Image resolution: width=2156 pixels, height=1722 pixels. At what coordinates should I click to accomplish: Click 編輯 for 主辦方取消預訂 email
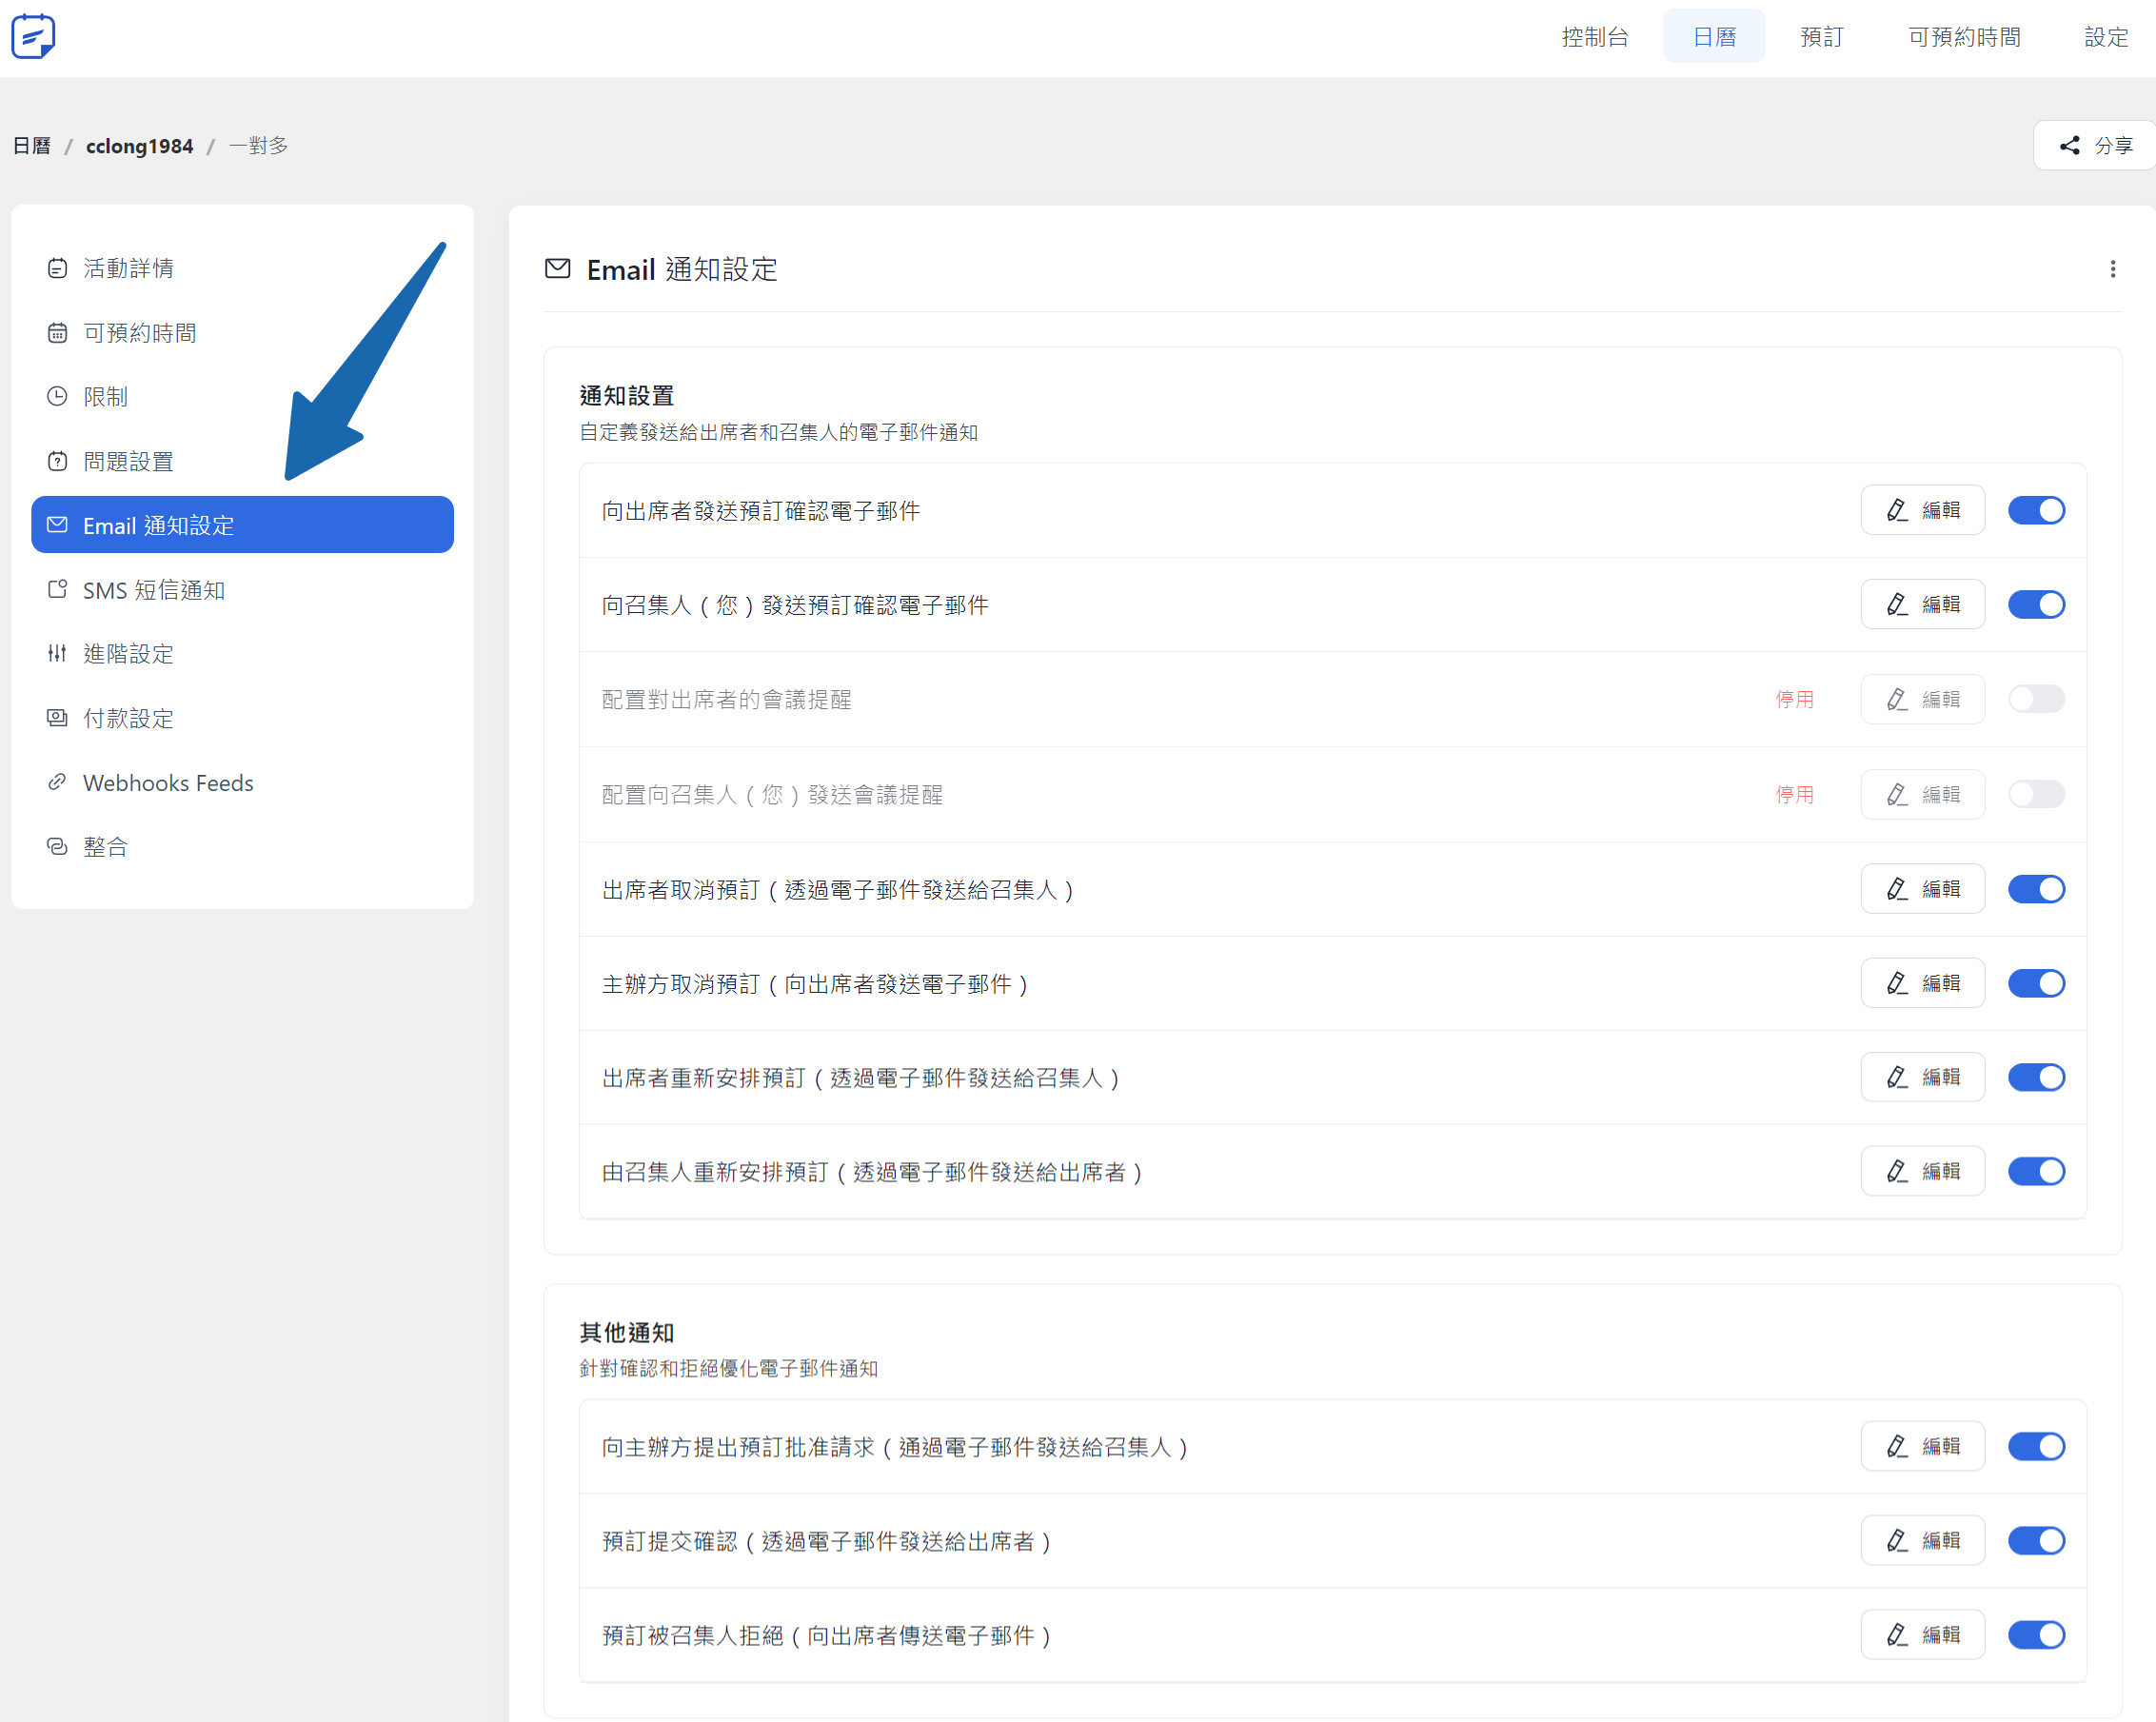pyautogui.click(x=1922, y=984)
